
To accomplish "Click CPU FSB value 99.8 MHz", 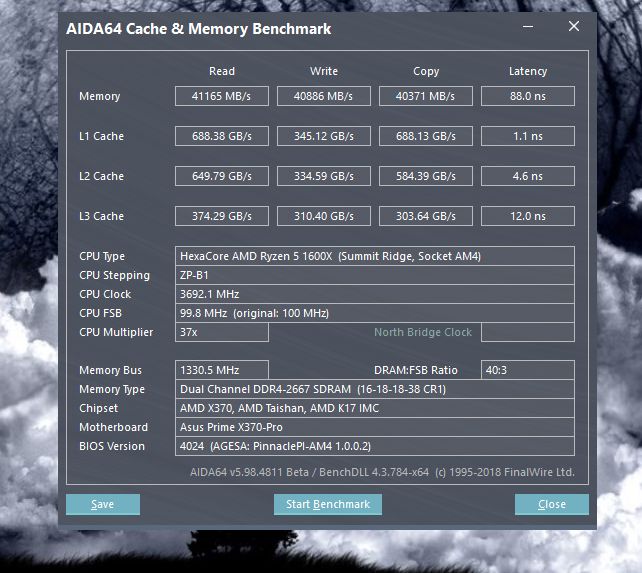I will [375, 313].
